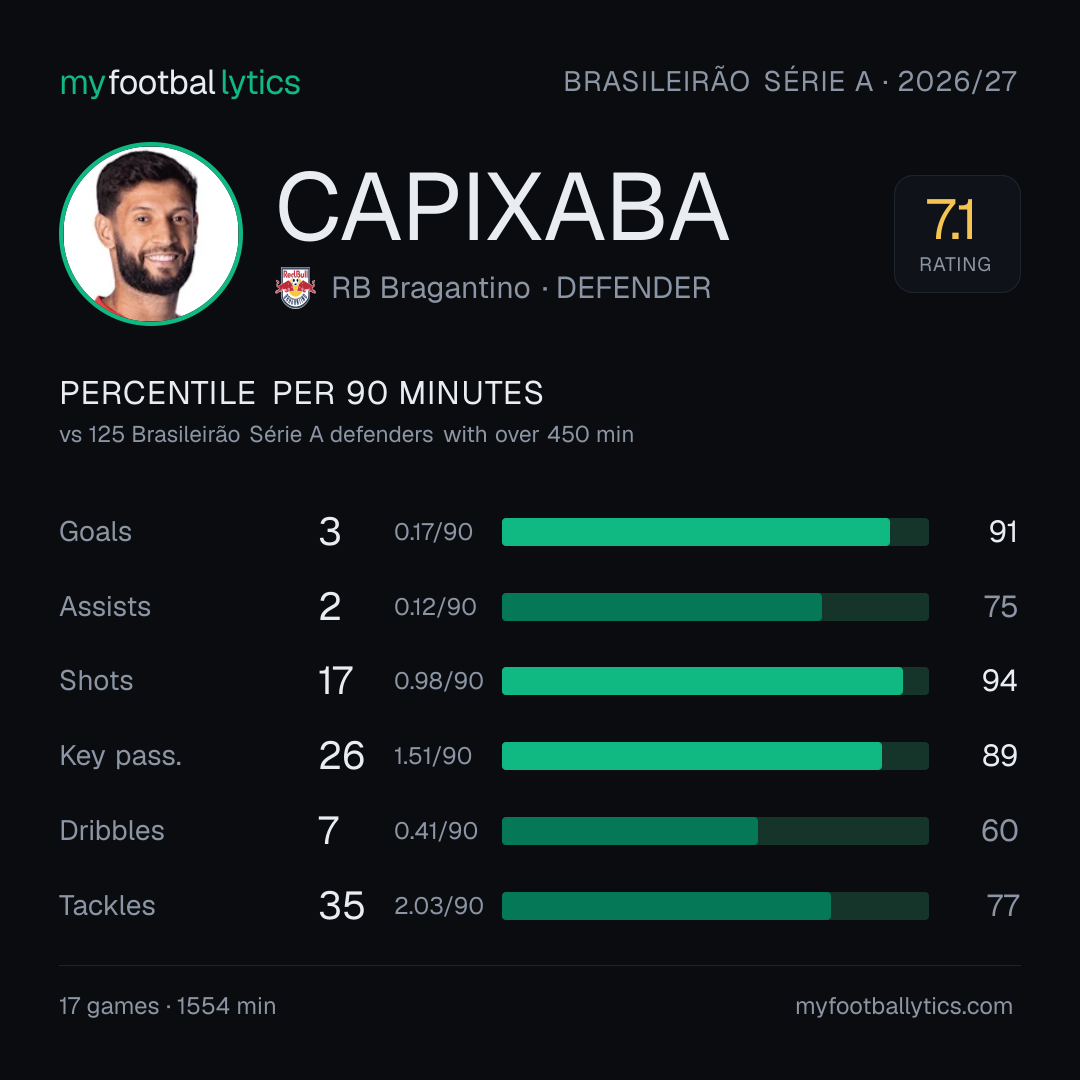Image resolution: width=1080 pixels, height=1080 pixels.
Task: Select the 17 games 1554 min footer
Action: click(167, 1006)
